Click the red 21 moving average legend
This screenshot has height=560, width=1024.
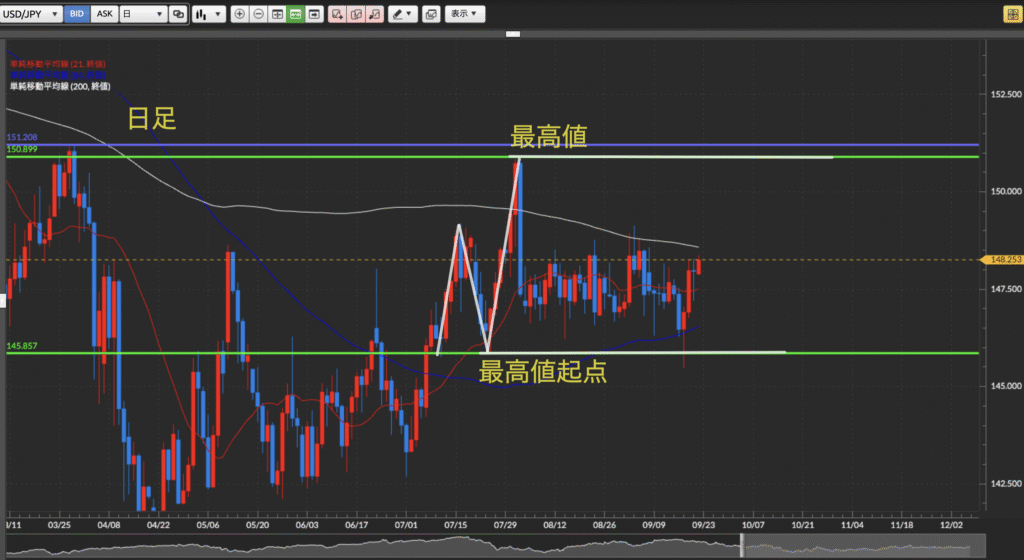point(57,63)
